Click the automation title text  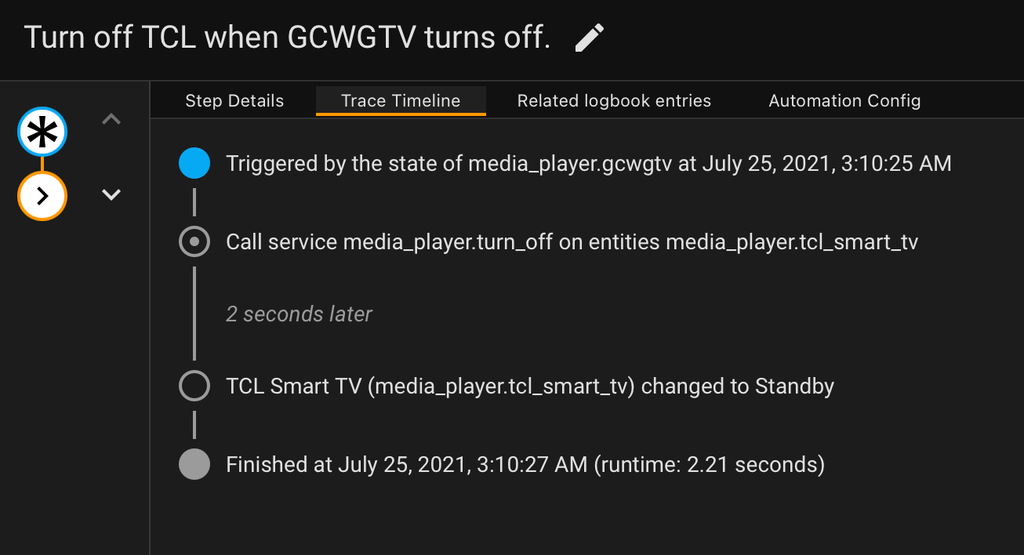[x=287, y=38]
